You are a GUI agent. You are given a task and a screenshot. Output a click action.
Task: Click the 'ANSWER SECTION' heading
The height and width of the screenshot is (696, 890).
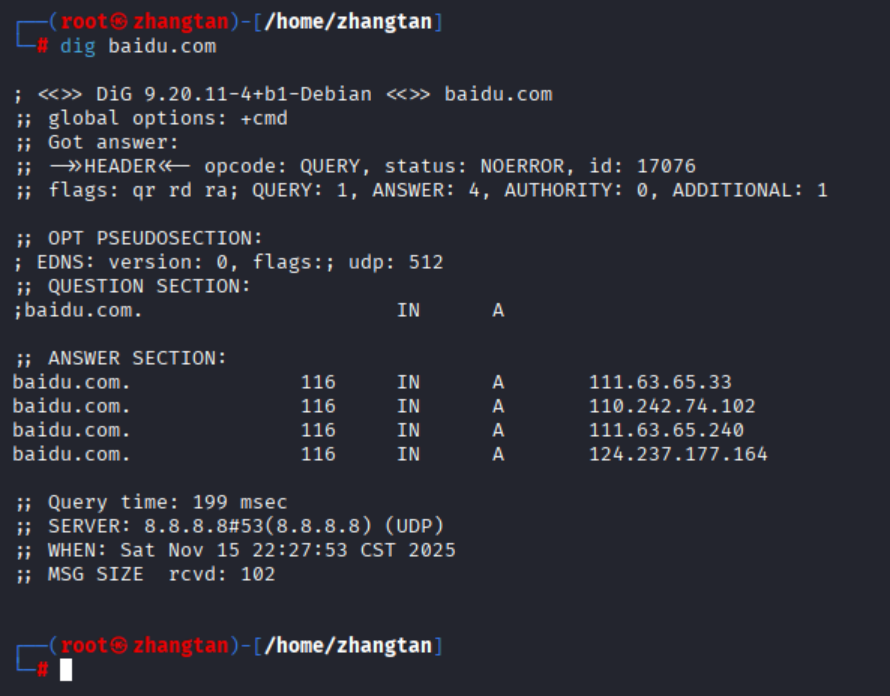coord(137,358)
